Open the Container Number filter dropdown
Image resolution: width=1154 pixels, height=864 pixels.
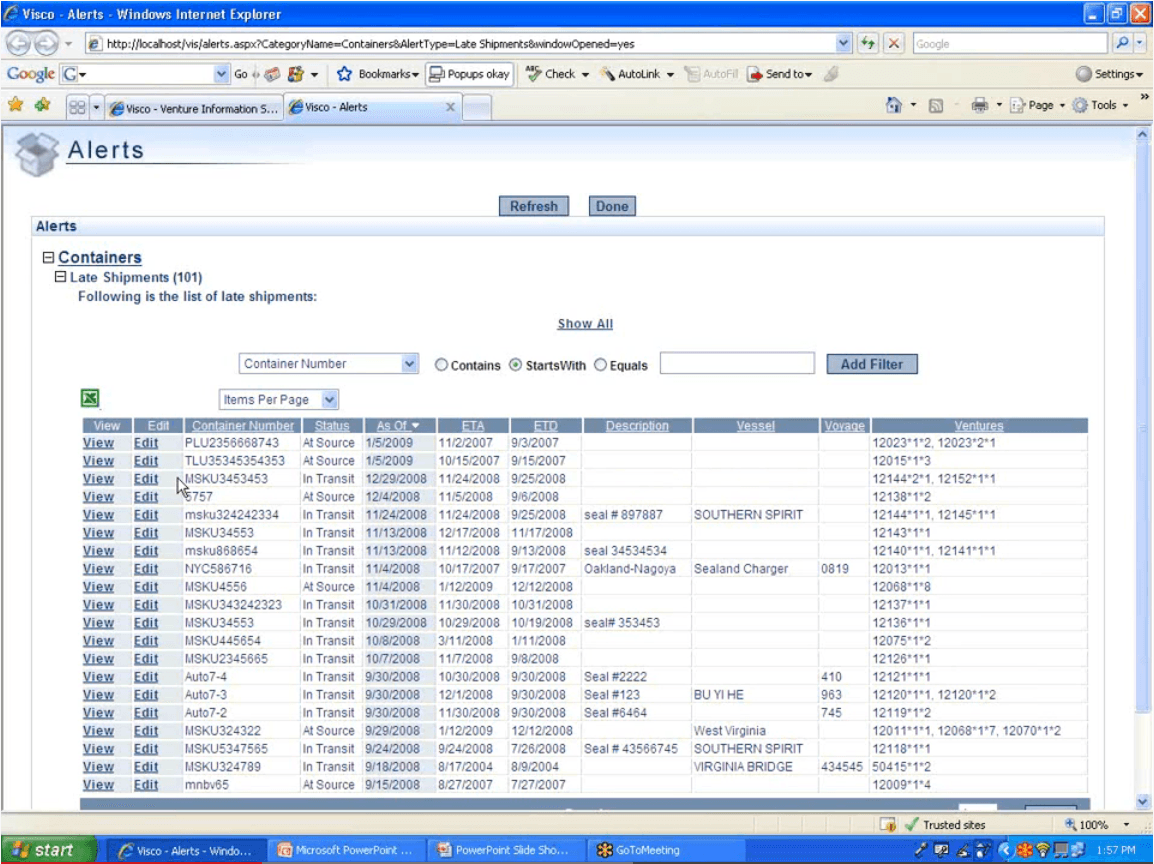coord(329,365)
